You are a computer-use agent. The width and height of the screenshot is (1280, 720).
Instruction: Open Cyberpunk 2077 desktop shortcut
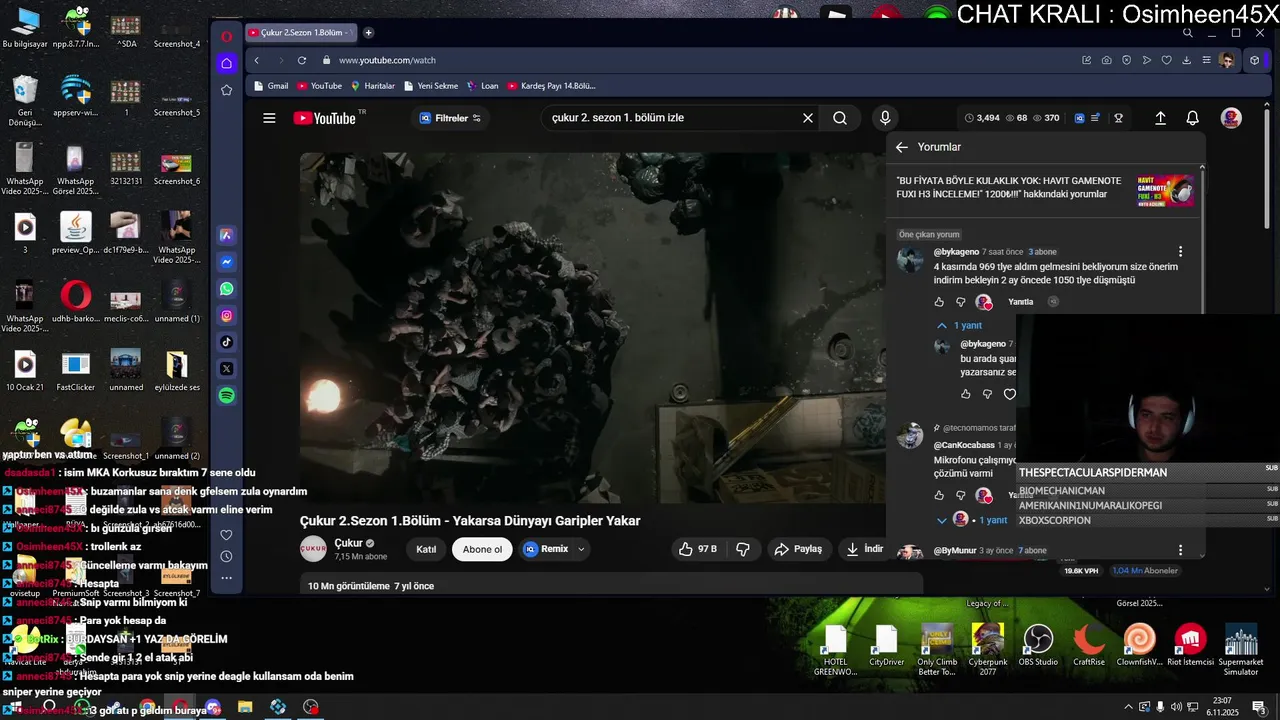coord(988,649)
